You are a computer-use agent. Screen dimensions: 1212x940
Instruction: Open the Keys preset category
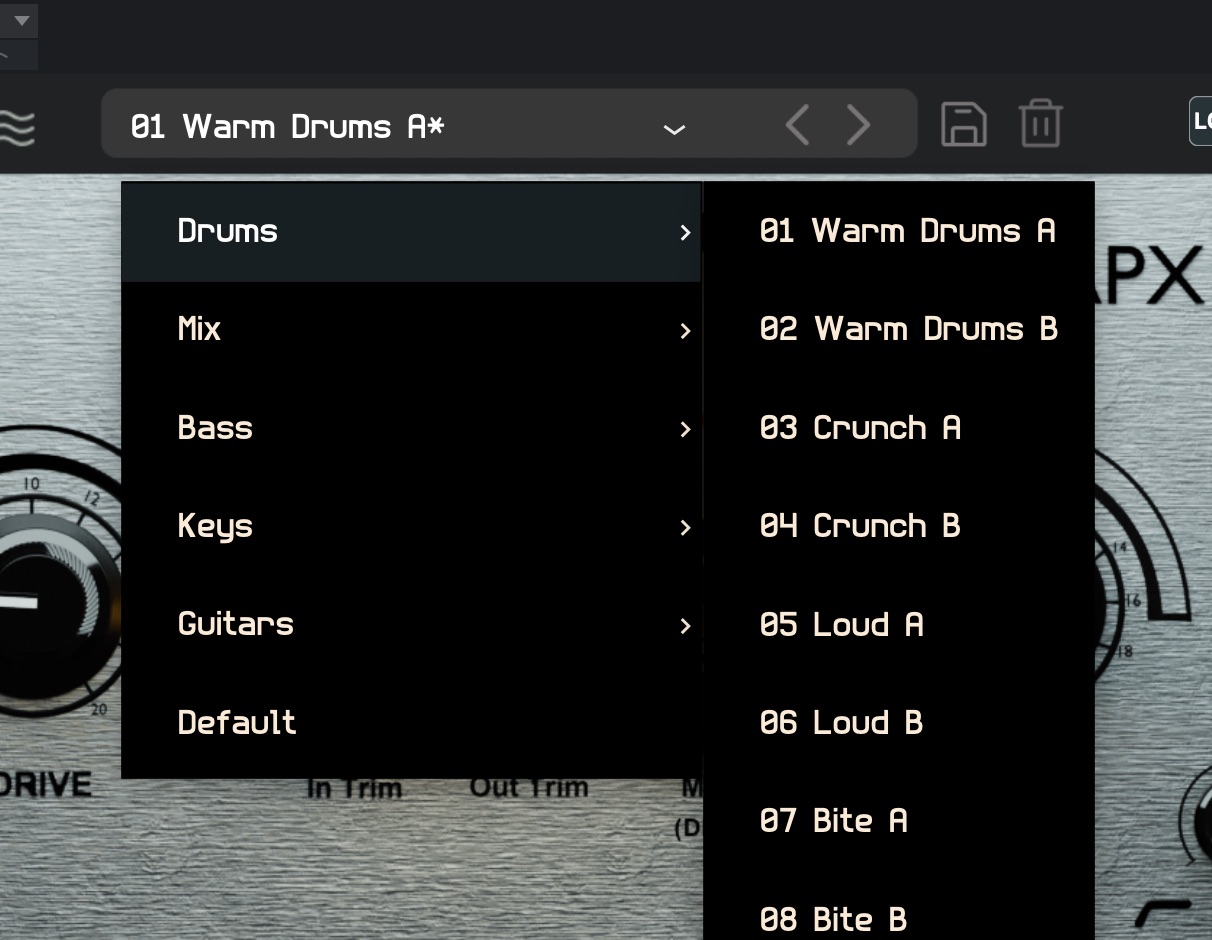pyautogui.click(x=410, y=526)
